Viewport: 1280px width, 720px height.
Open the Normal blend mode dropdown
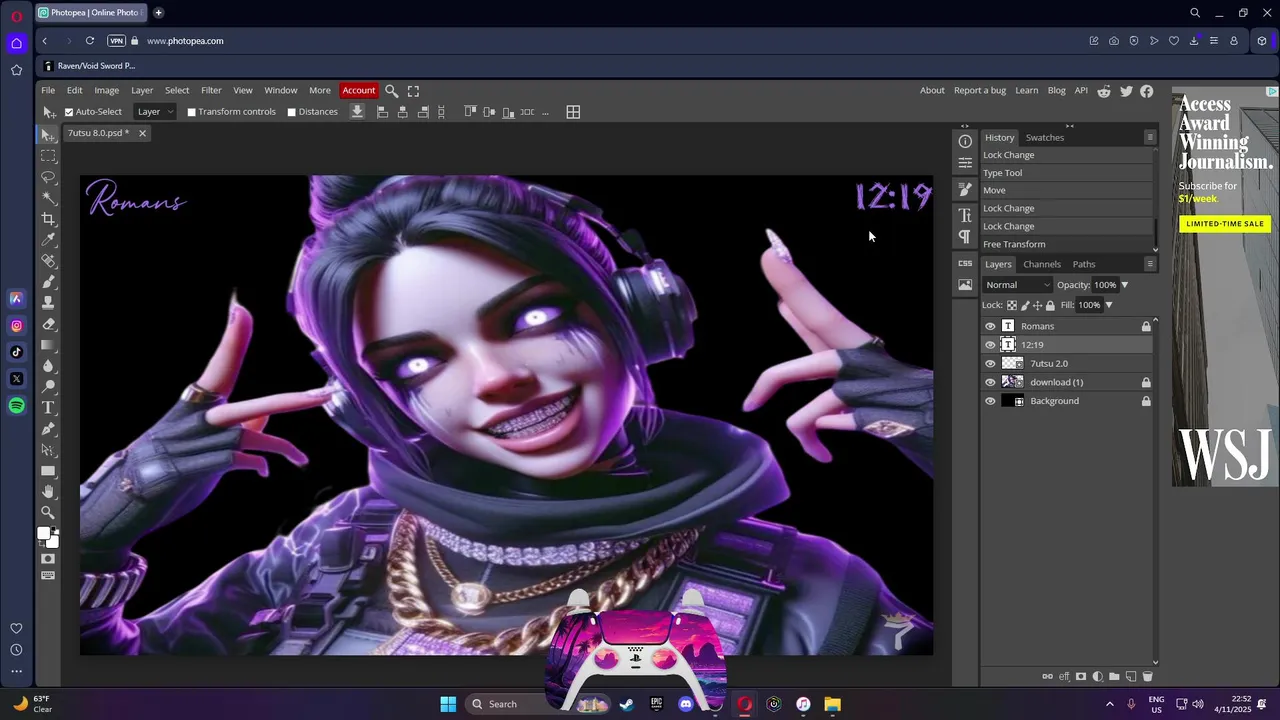[x=1017, y=285]
